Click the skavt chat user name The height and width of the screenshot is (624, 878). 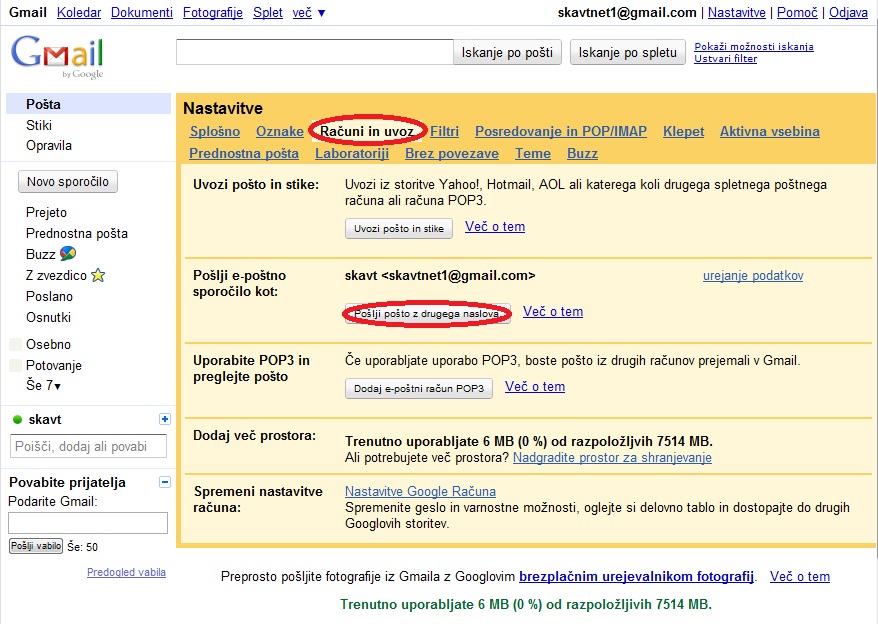click(x=45, y=419)
